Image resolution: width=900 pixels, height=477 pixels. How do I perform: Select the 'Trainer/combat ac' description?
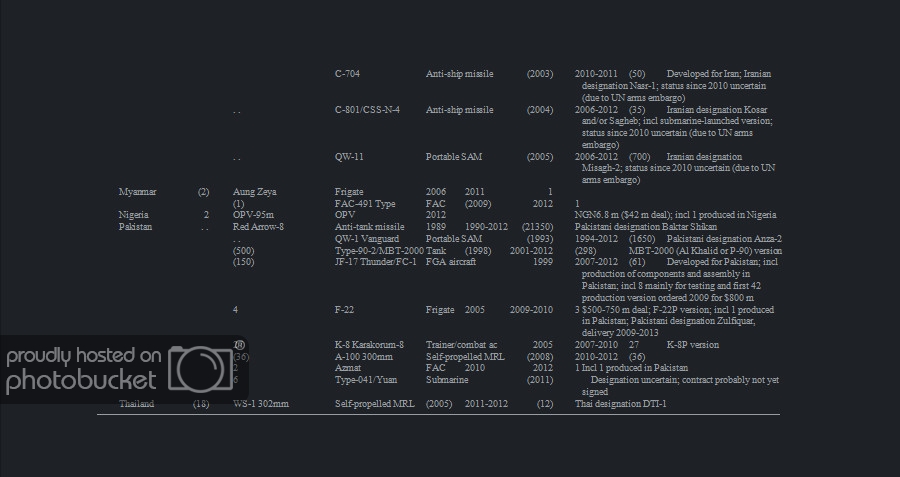(461, 345)
